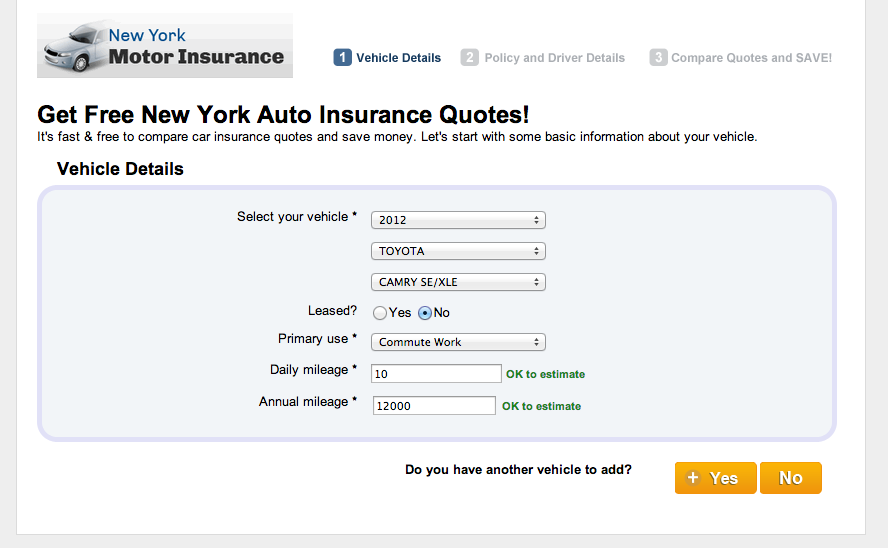Focus the Daily mileage input field
The width and height of the screenshot is (888, 548).
pyautogui.click(x=436, y=374)
